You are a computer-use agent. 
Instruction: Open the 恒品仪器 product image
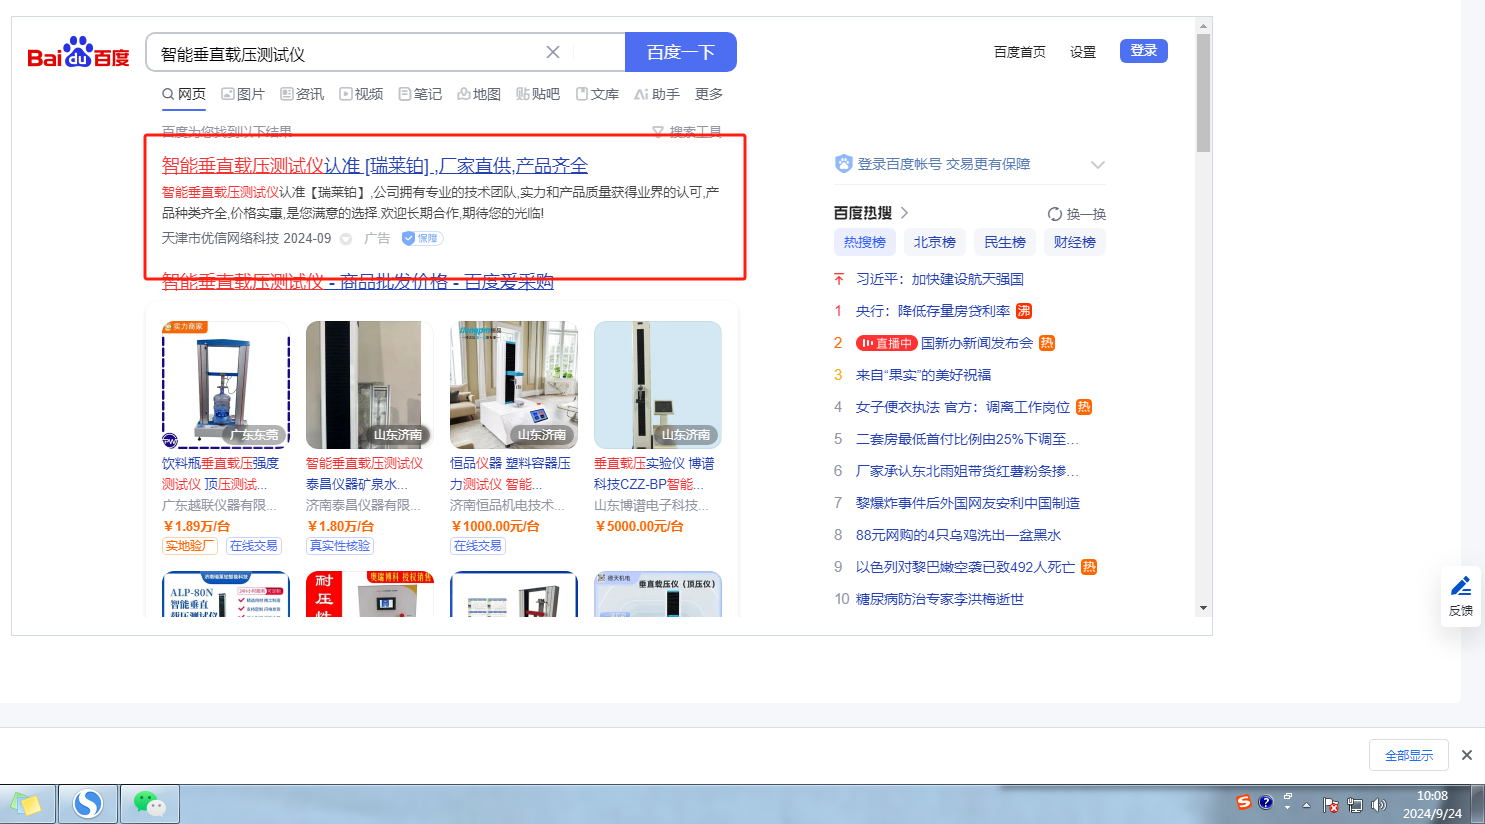(x=514, y=385)
